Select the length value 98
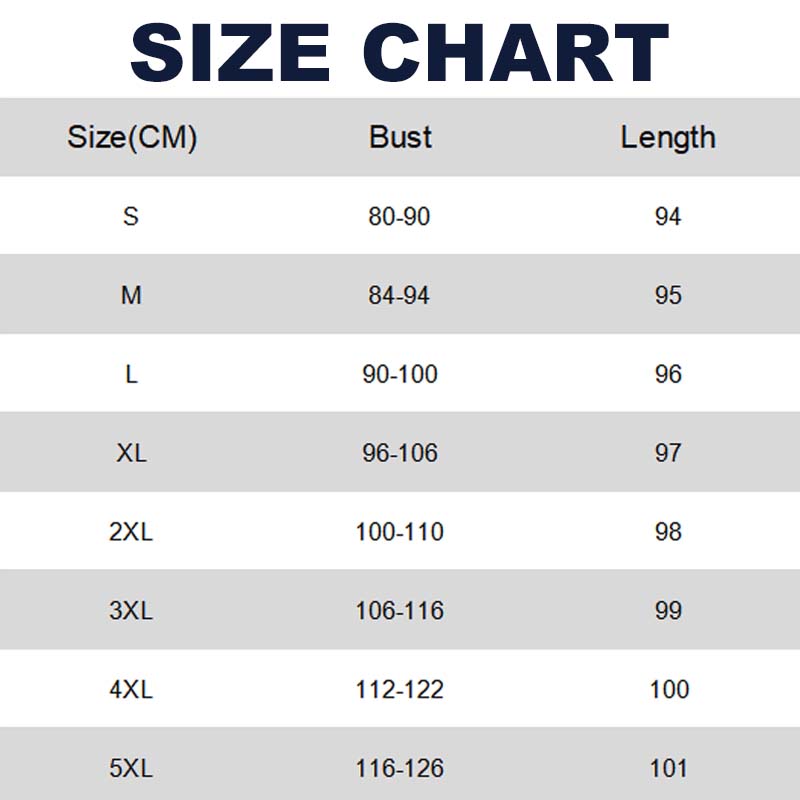The width and height of the screenshot is (800, 800). [x=668, y=532]
